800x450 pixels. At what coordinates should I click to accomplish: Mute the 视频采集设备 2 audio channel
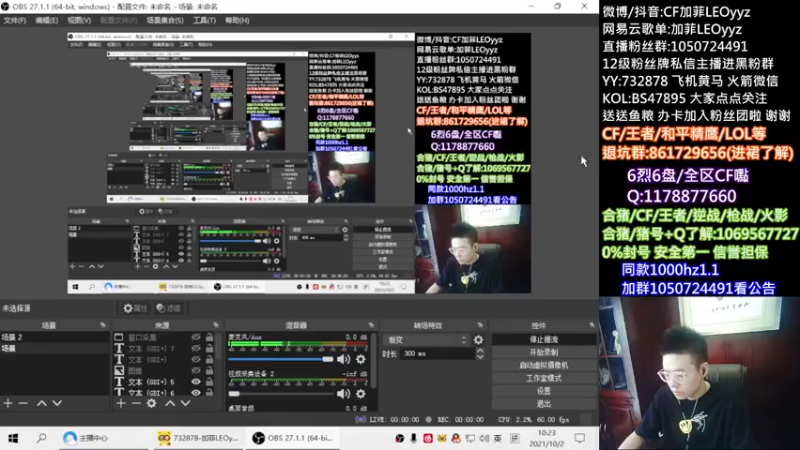343,394
